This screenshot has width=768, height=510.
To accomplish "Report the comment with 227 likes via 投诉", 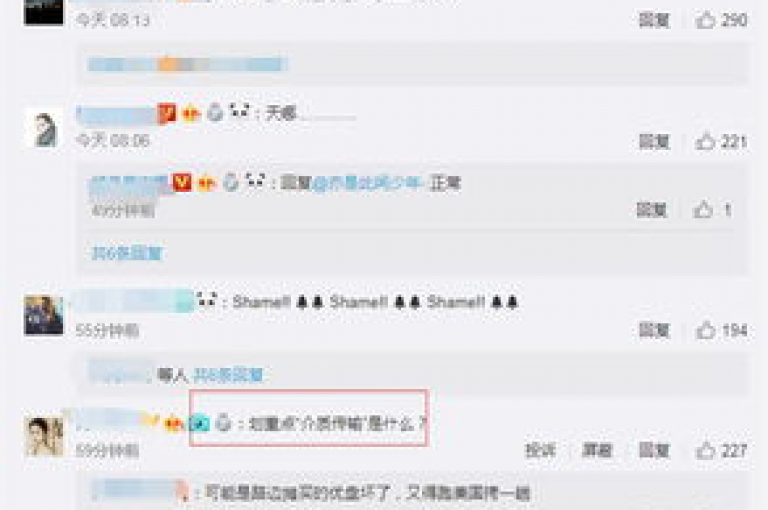I will point(541,450).
